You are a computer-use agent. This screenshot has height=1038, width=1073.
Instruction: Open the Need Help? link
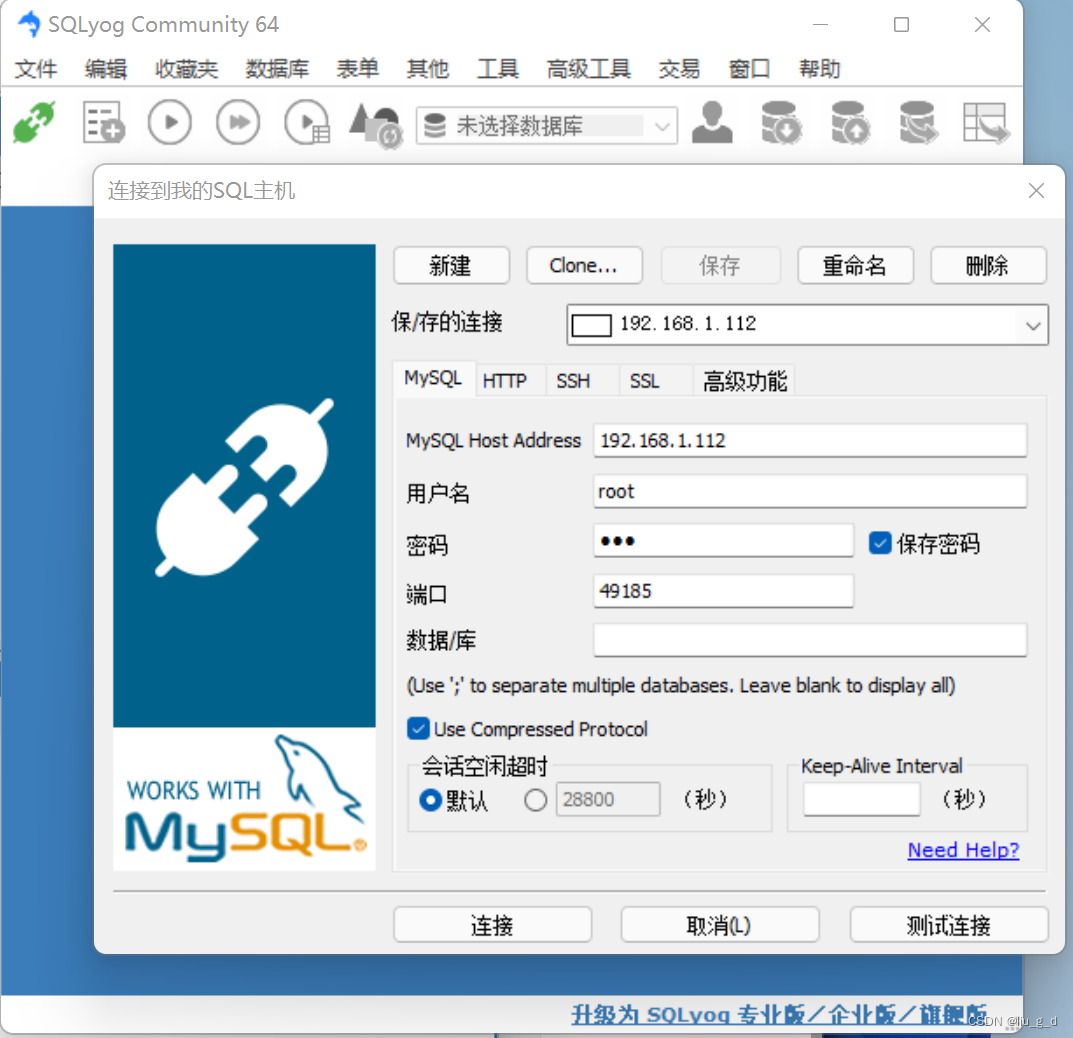963,850
